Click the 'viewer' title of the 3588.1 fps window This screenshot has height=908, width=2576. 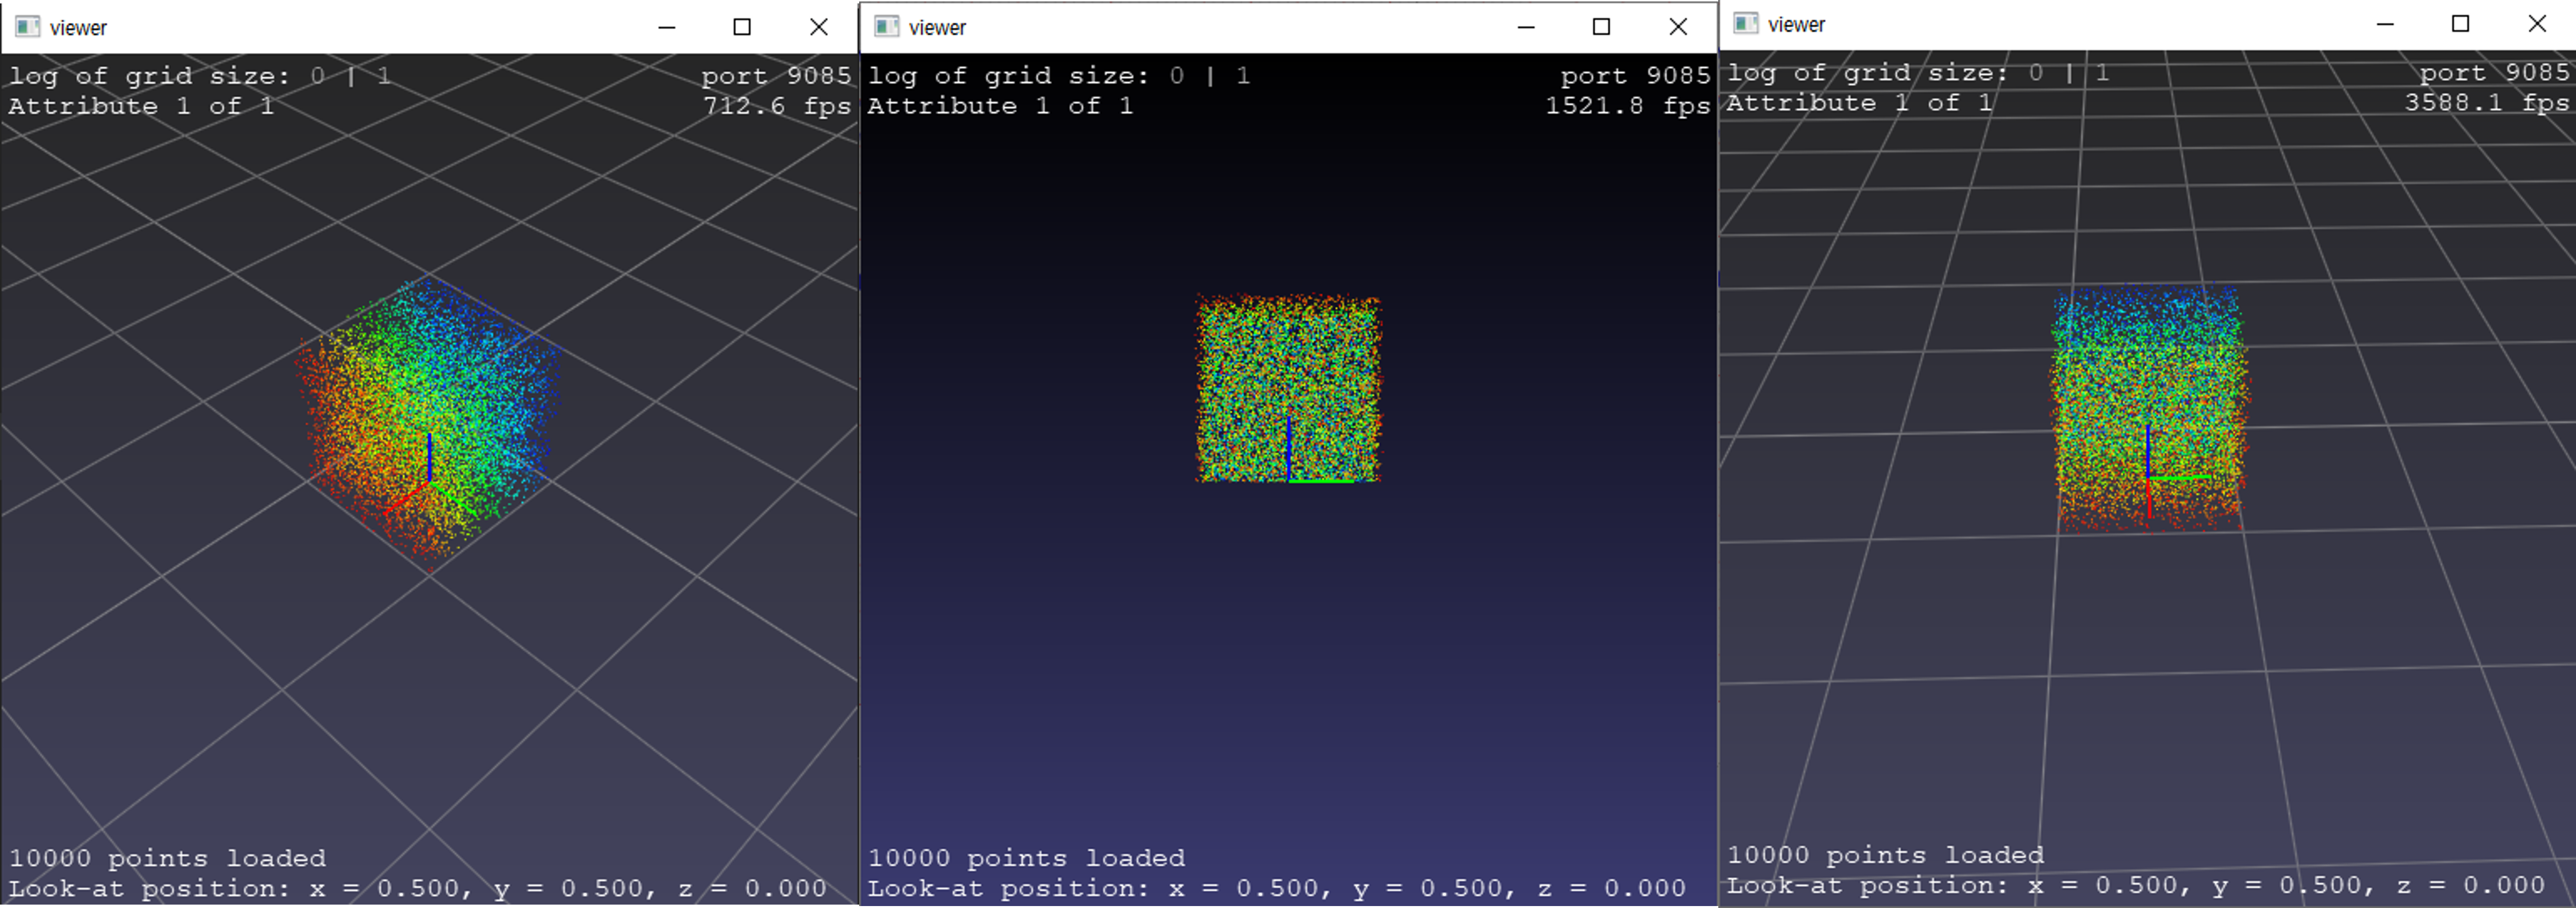pyautogui.click(x=1796, y=25)
